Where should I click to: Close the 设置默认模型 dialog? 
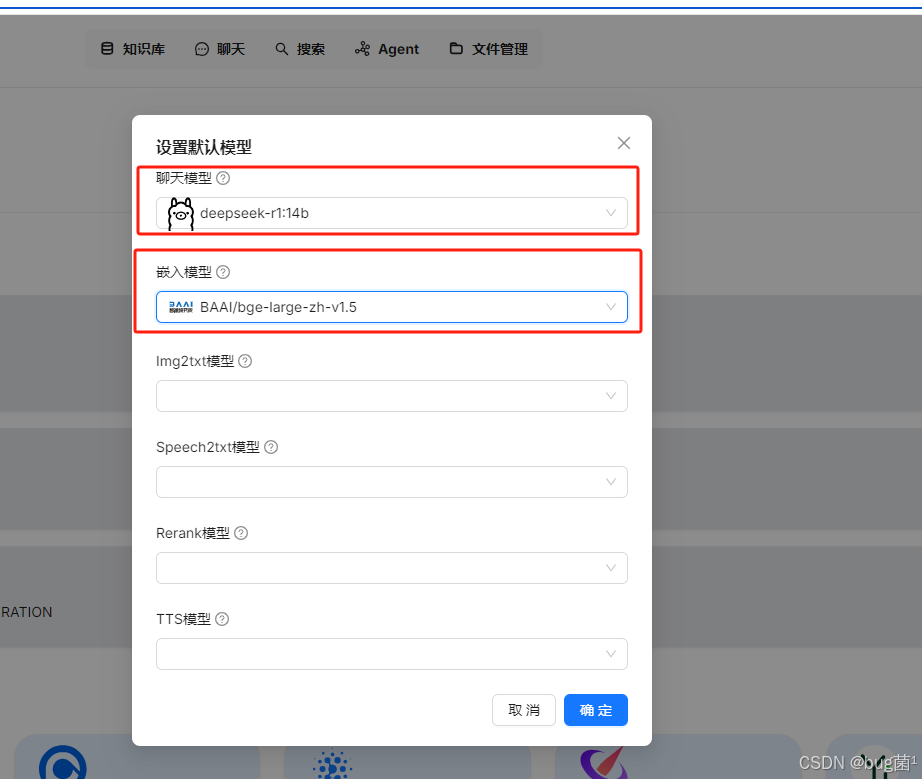pyautogui.click(x=624, y=143)
